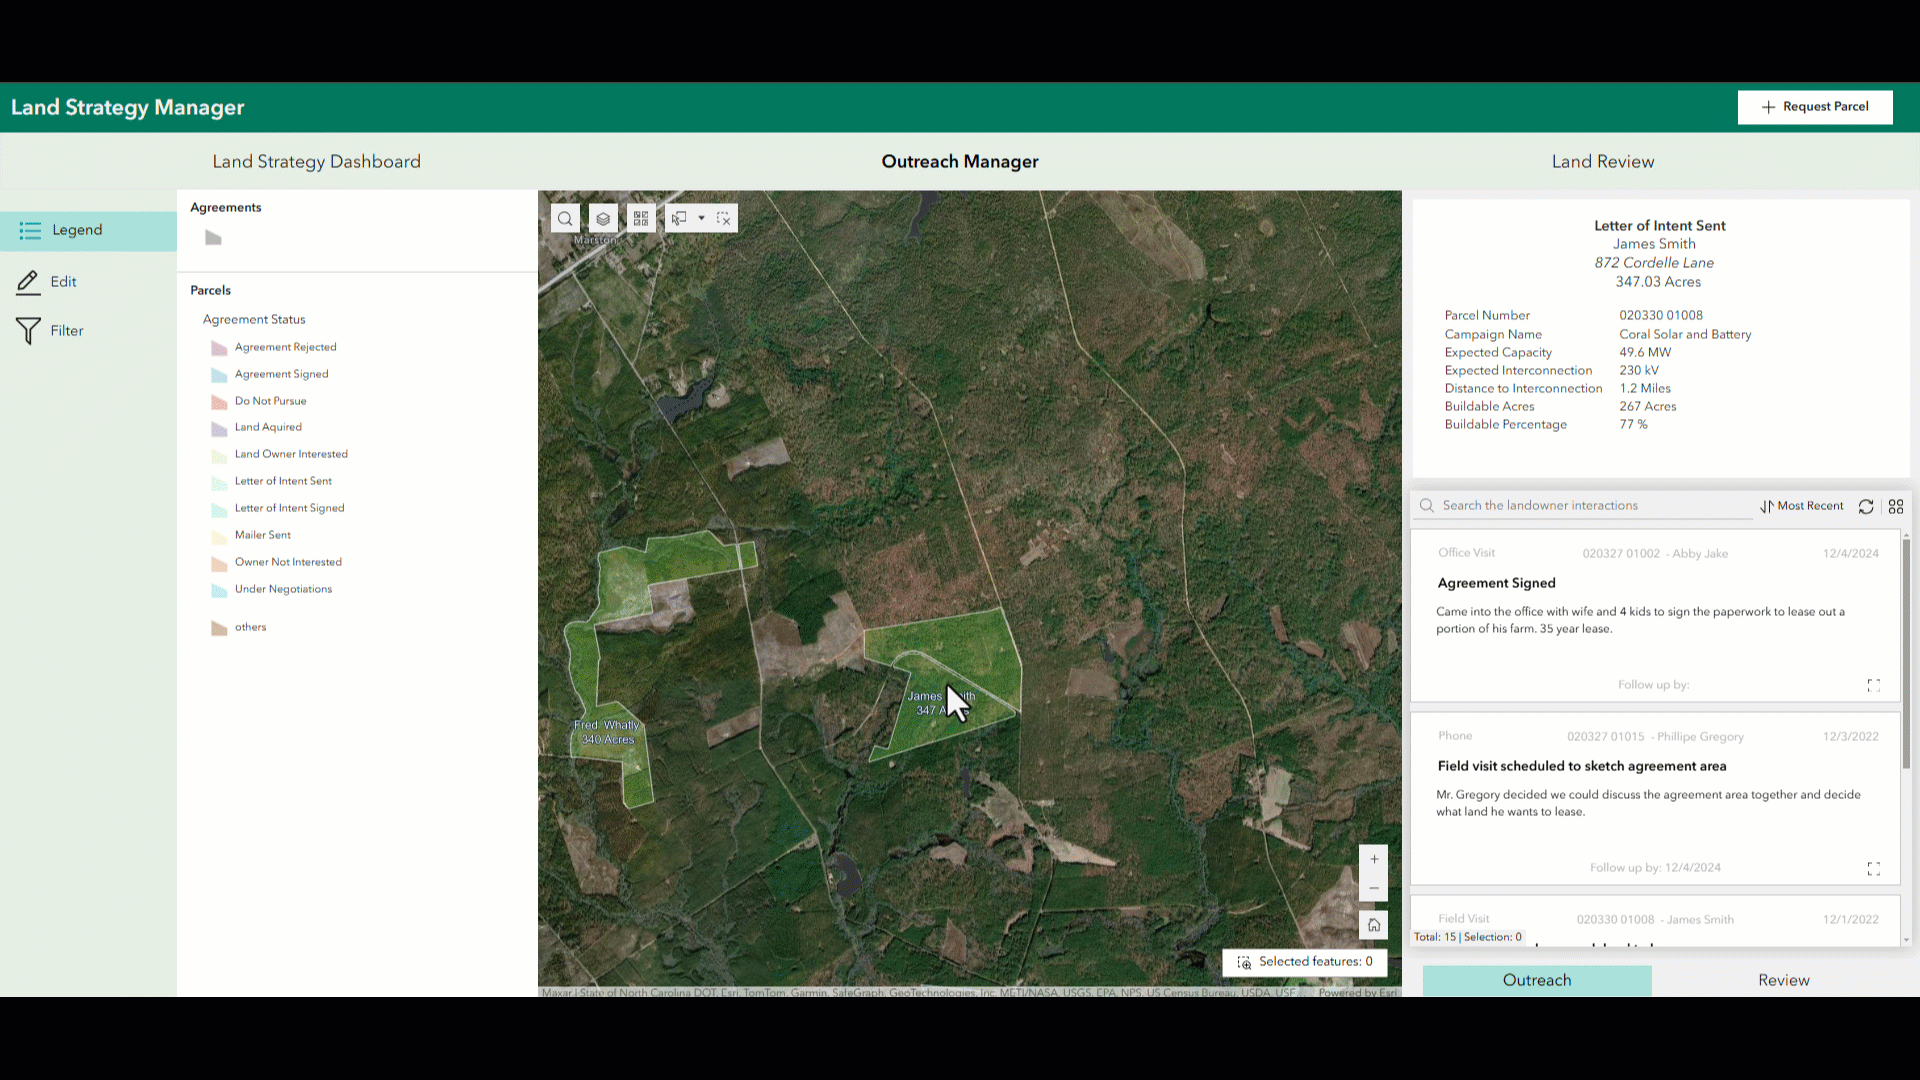The image size is (1920, 1080).
Task: Refresh the landowner interactions list
Action: point(1865,507)
